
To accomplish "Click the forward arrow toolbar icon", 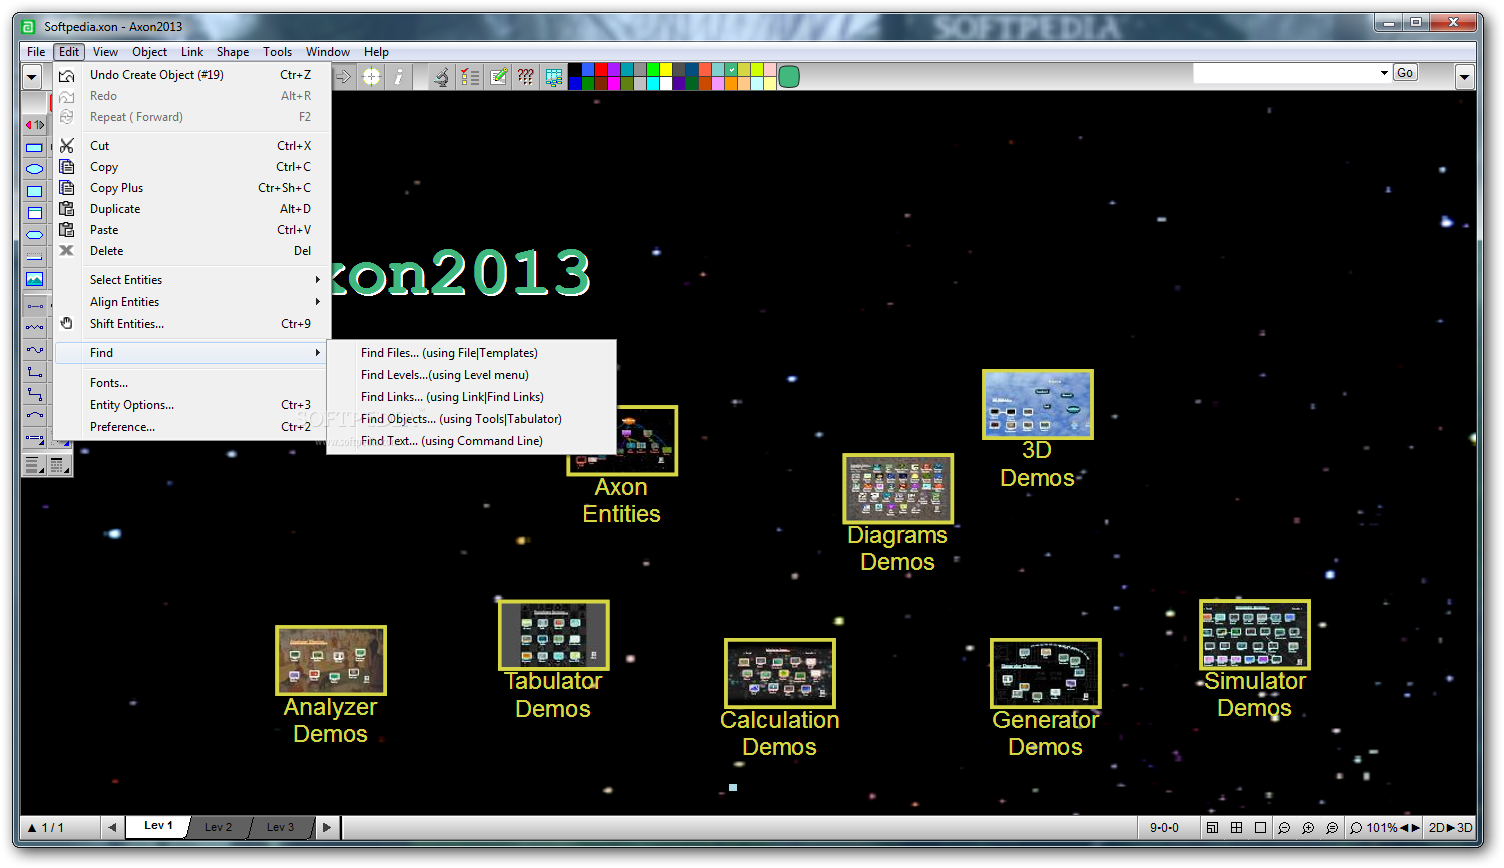I will [343, 76].
